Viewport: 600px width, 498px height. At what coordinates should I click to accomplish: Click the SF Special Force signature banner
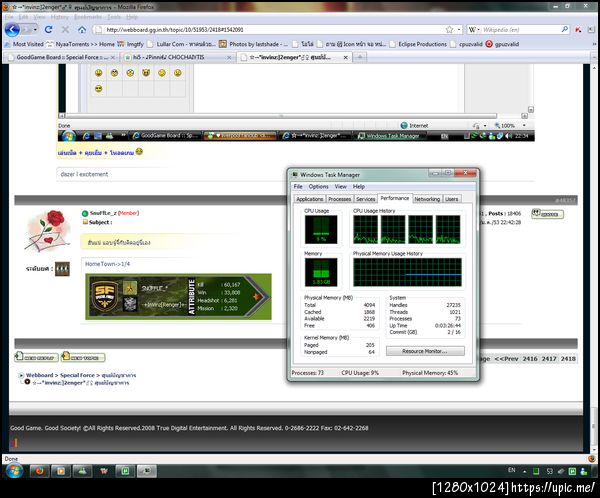(178, 297)
